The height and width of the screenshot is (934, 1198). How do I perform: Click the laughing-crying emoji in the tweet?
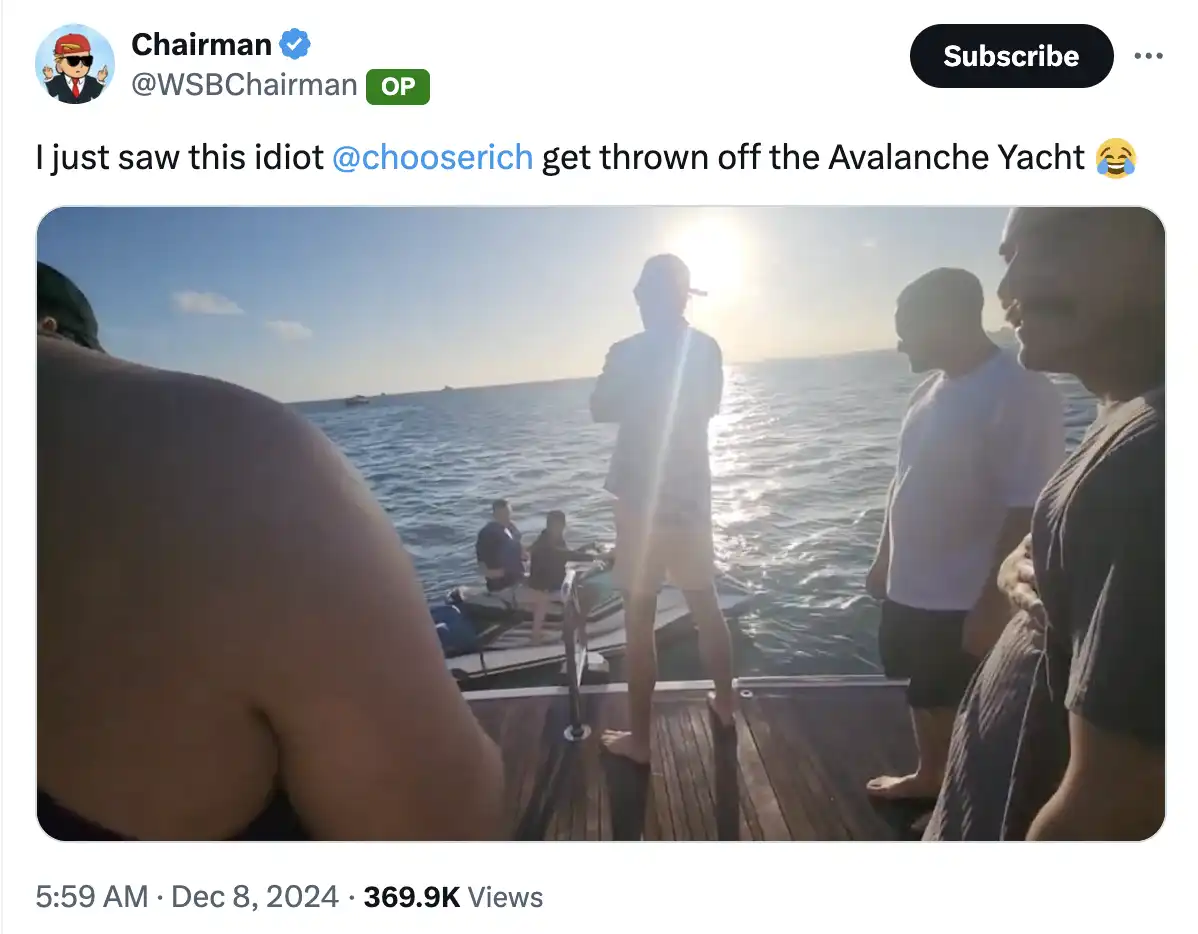coord(1115,158)
